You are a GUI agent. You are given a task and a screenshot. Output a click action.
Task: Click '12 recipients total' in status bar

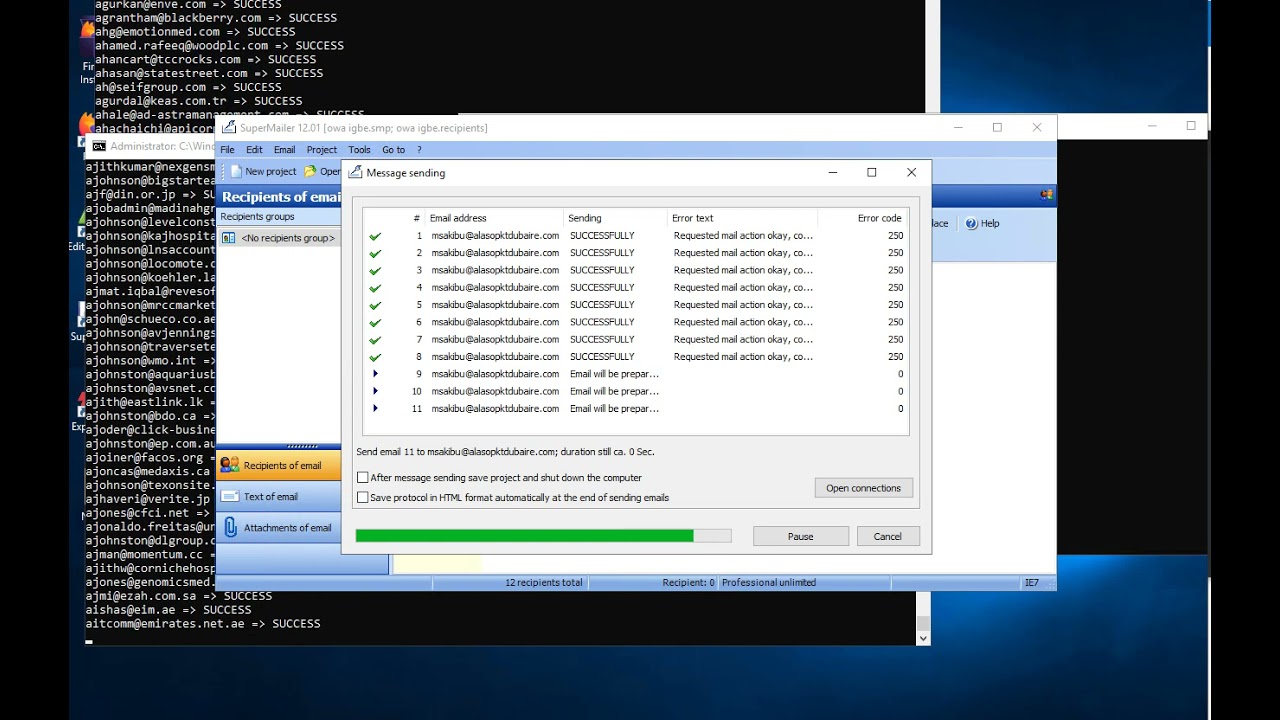click(x=543, y=582)
